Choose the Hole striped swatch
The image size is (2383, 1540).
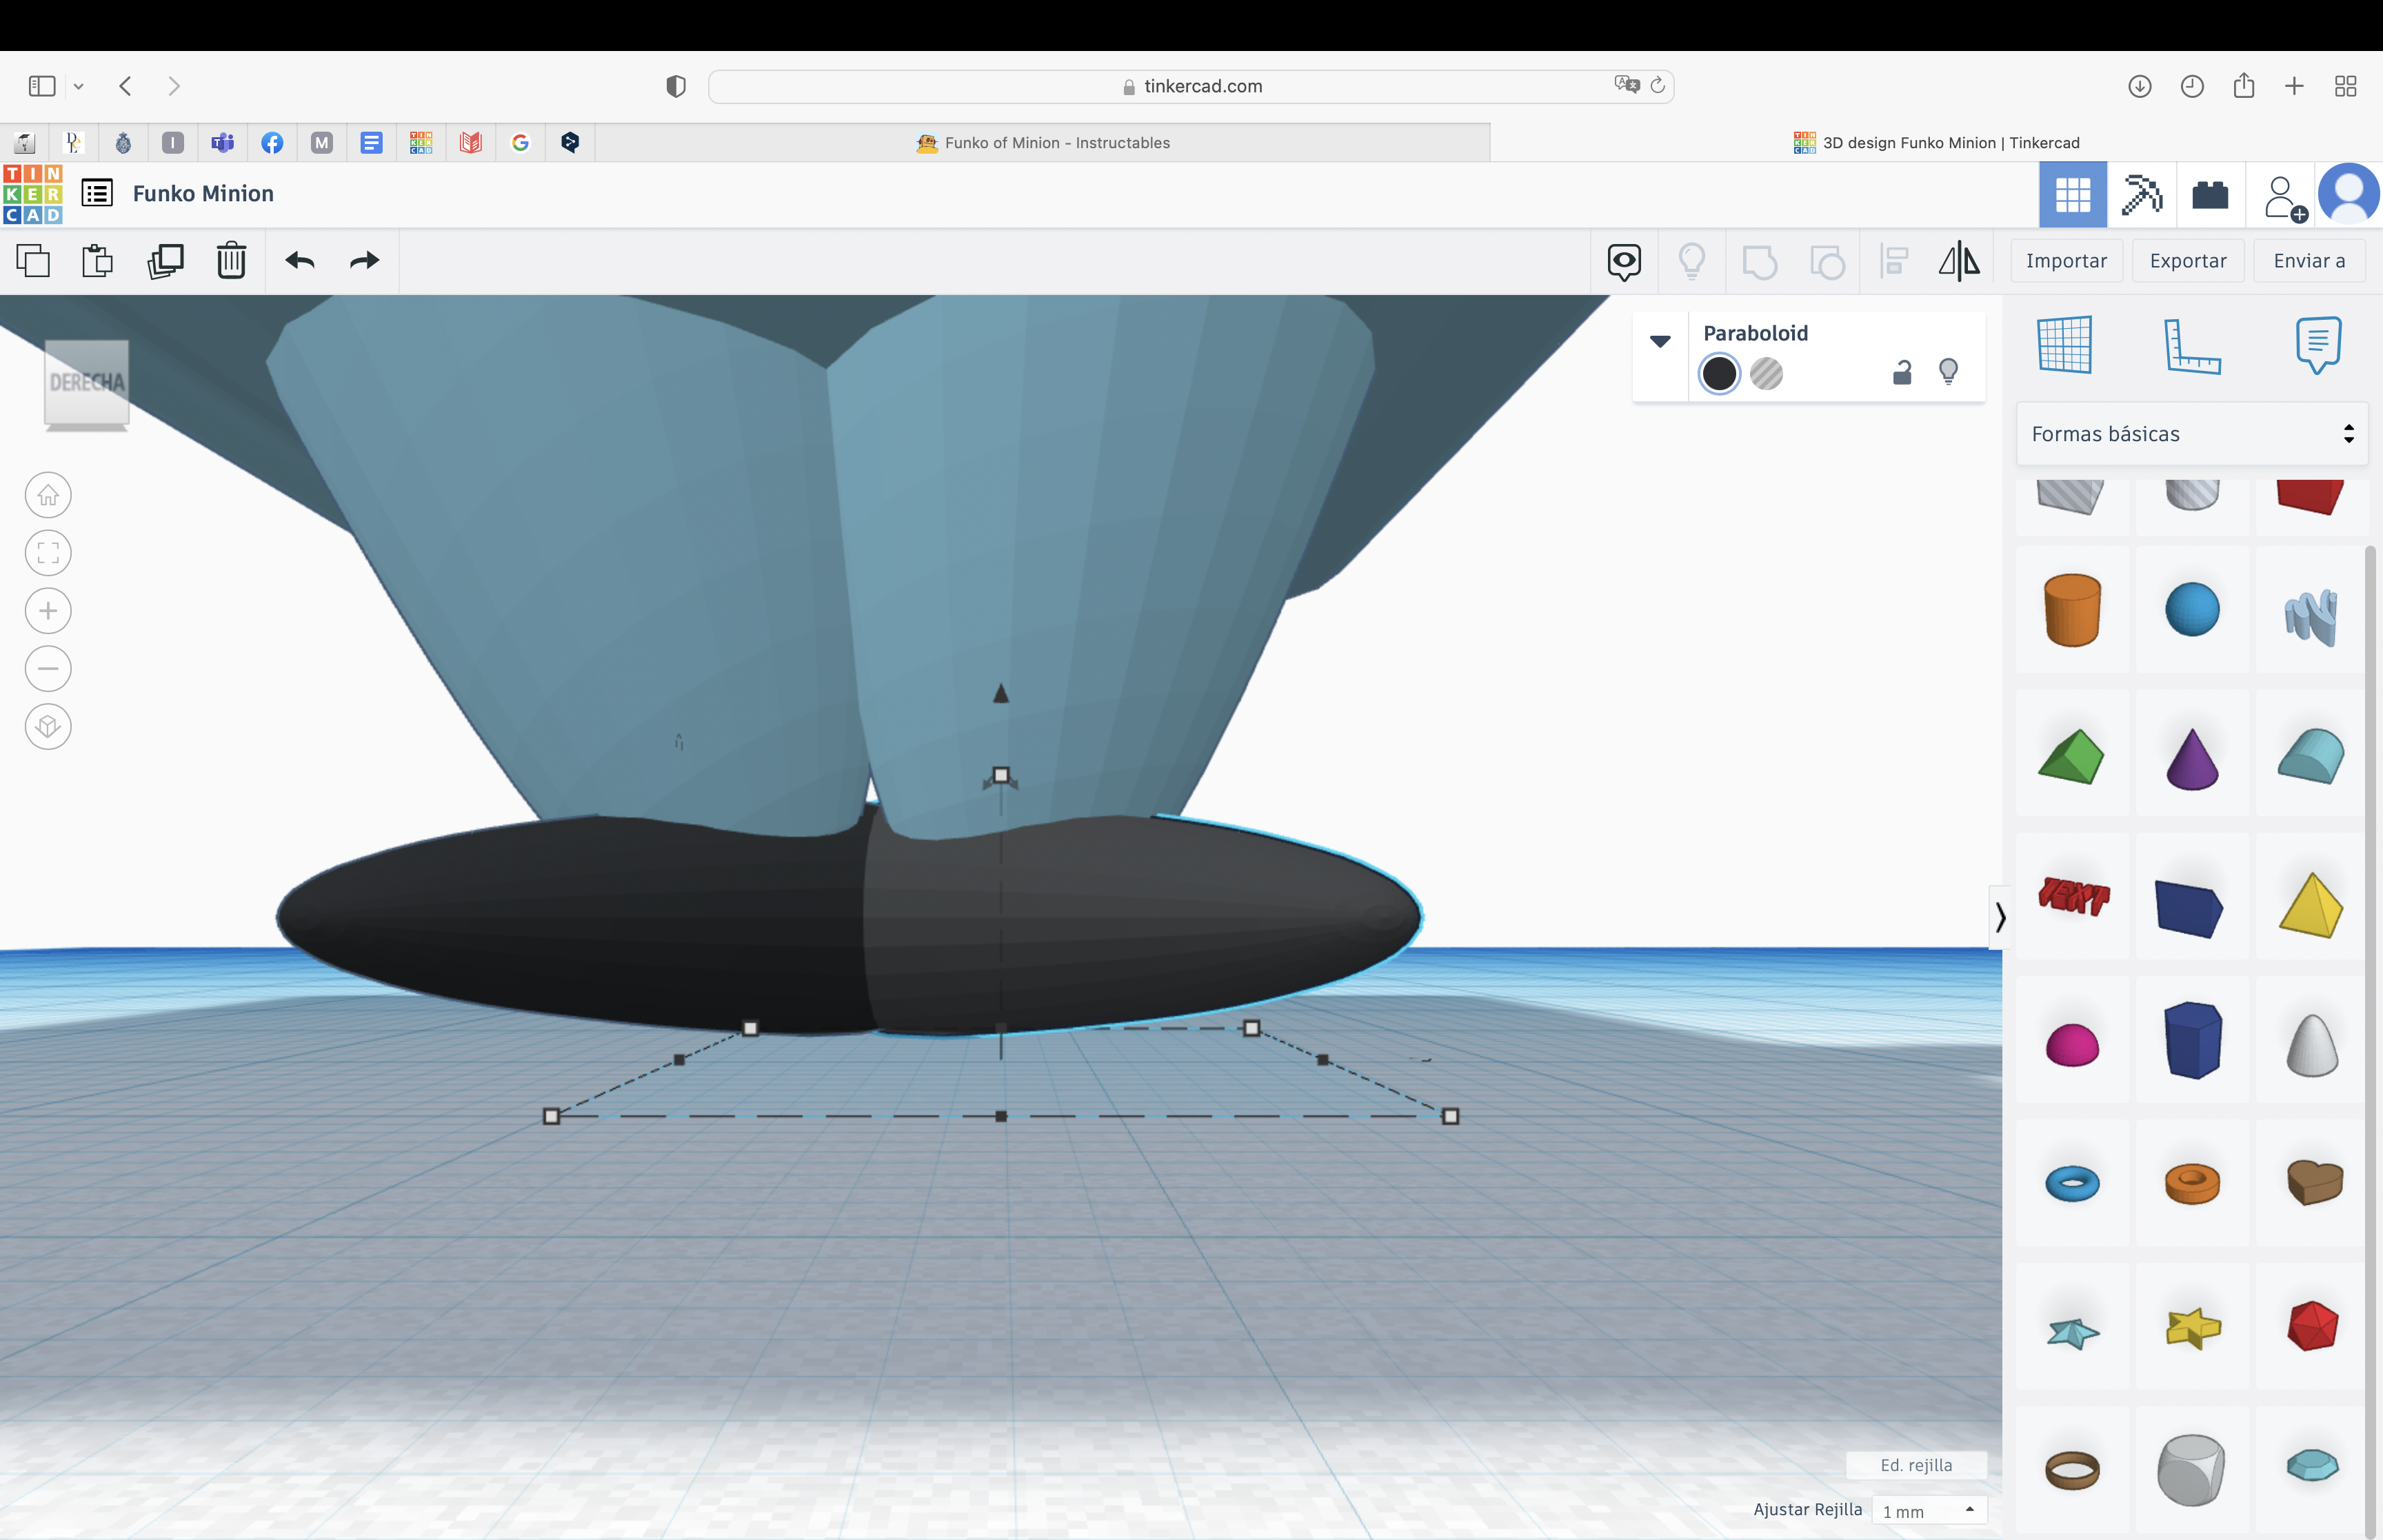(x=1767, y=374)
